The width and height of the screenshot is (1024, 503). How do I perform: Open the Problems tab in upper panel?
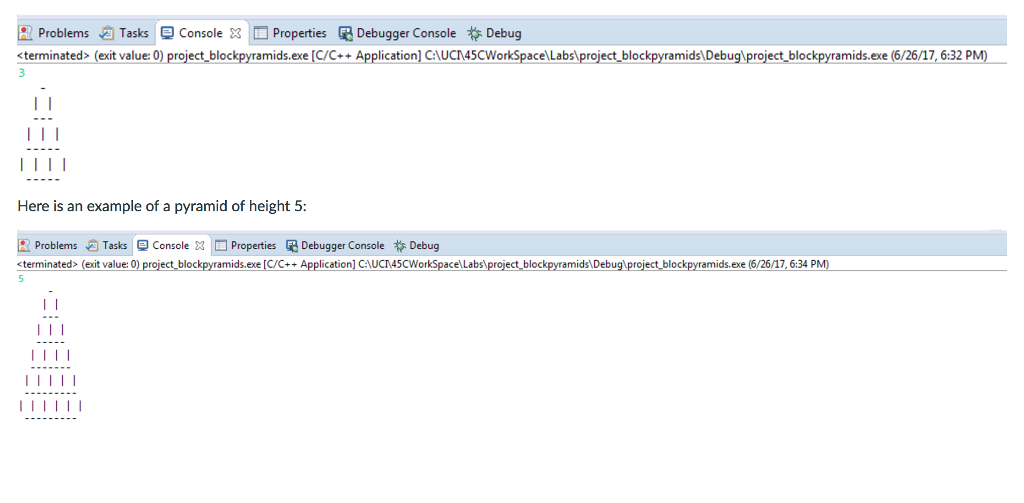pyautogui.click(x=54, y=33)
